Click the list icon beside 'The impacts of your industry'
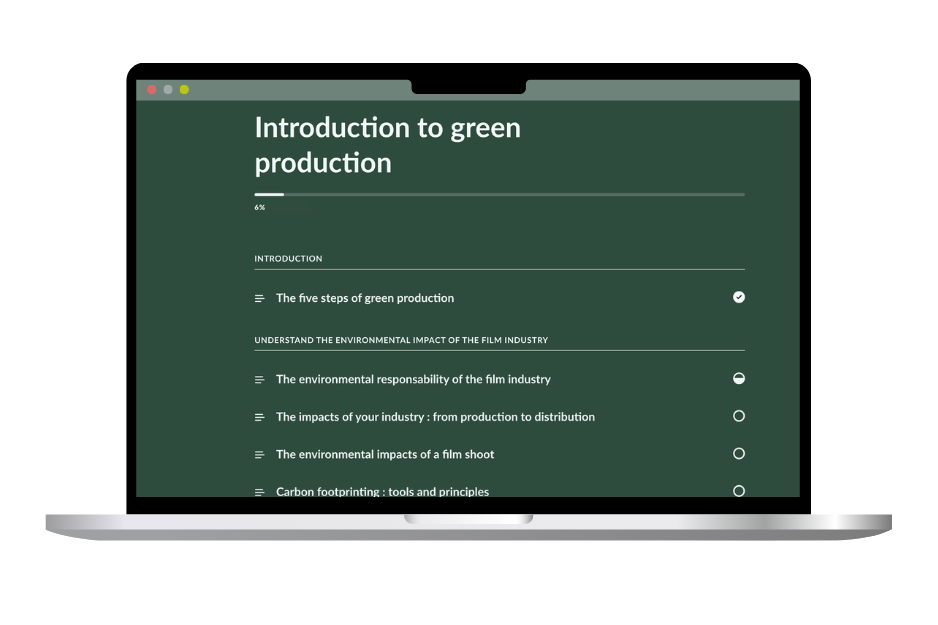The width and height of the screenshot is (938, 625). [x=259, y=417]
